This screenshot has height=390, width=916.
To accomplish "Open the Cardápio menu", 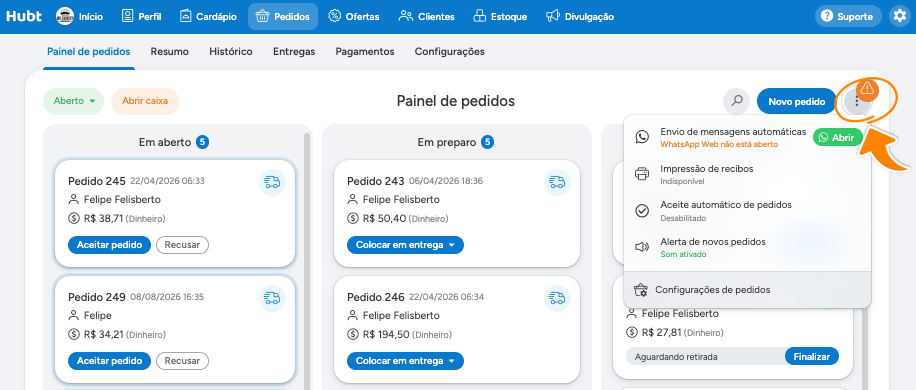I will pos(208,16).
